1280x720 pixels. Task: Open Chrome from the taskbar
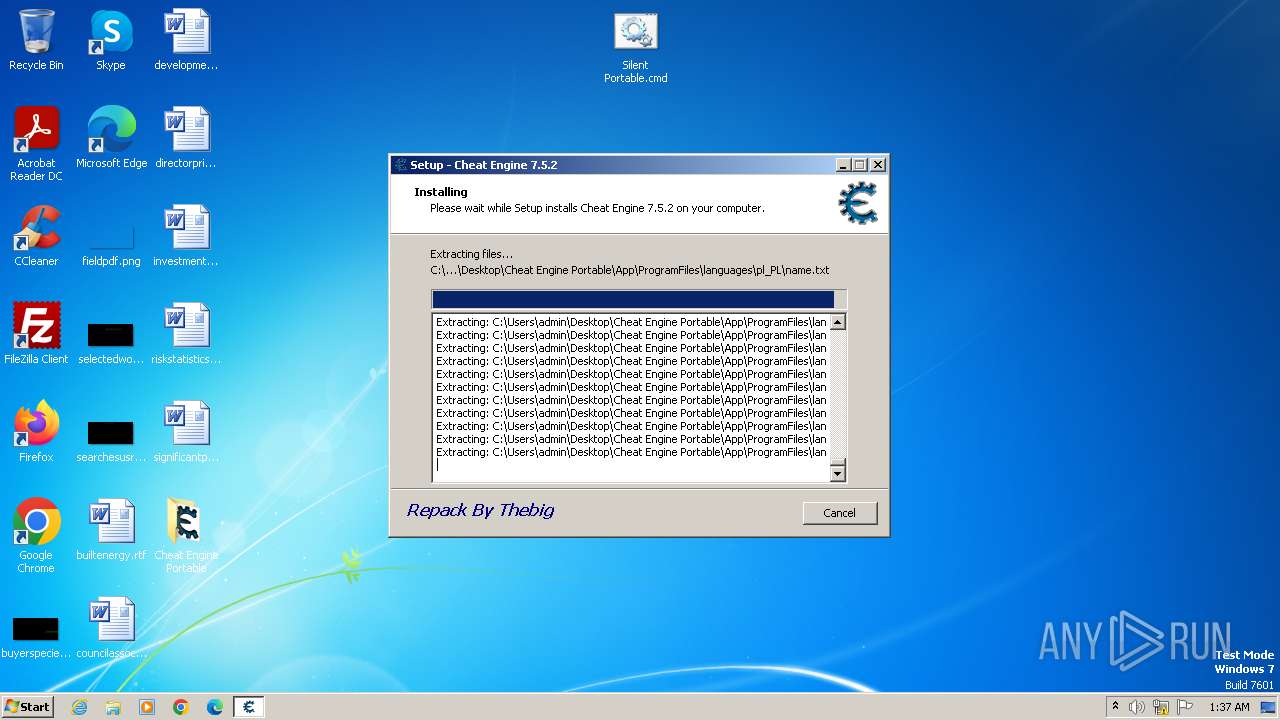pyautogui.click(x=181, y=707)
